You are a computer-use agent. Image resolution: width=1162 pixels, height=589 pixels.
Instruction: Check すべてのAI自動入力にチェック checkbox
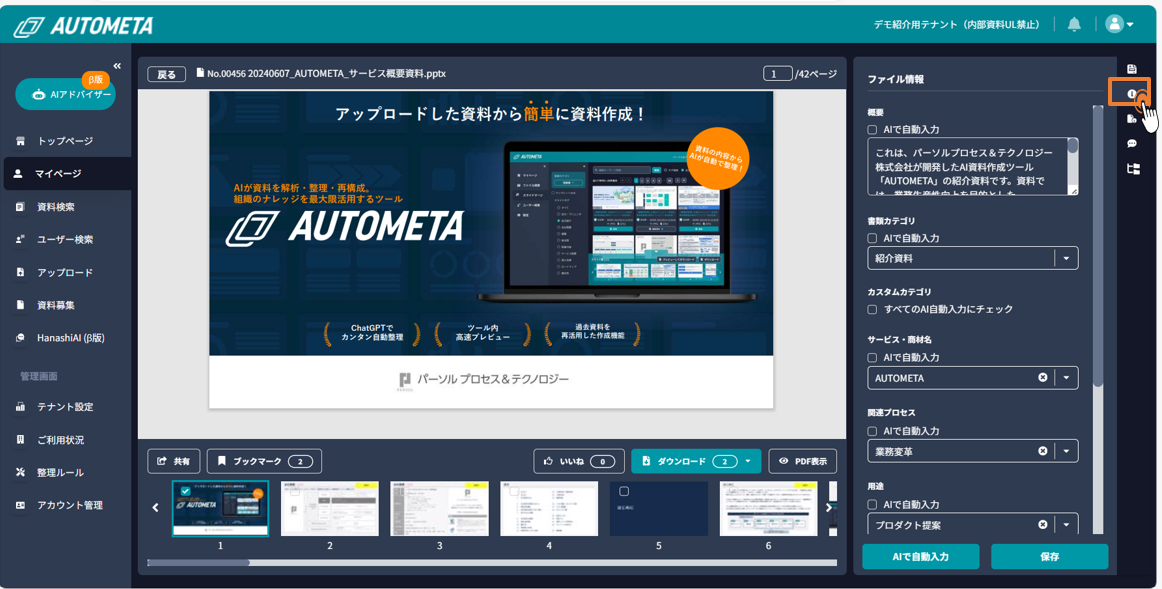(x=872, y=310)
